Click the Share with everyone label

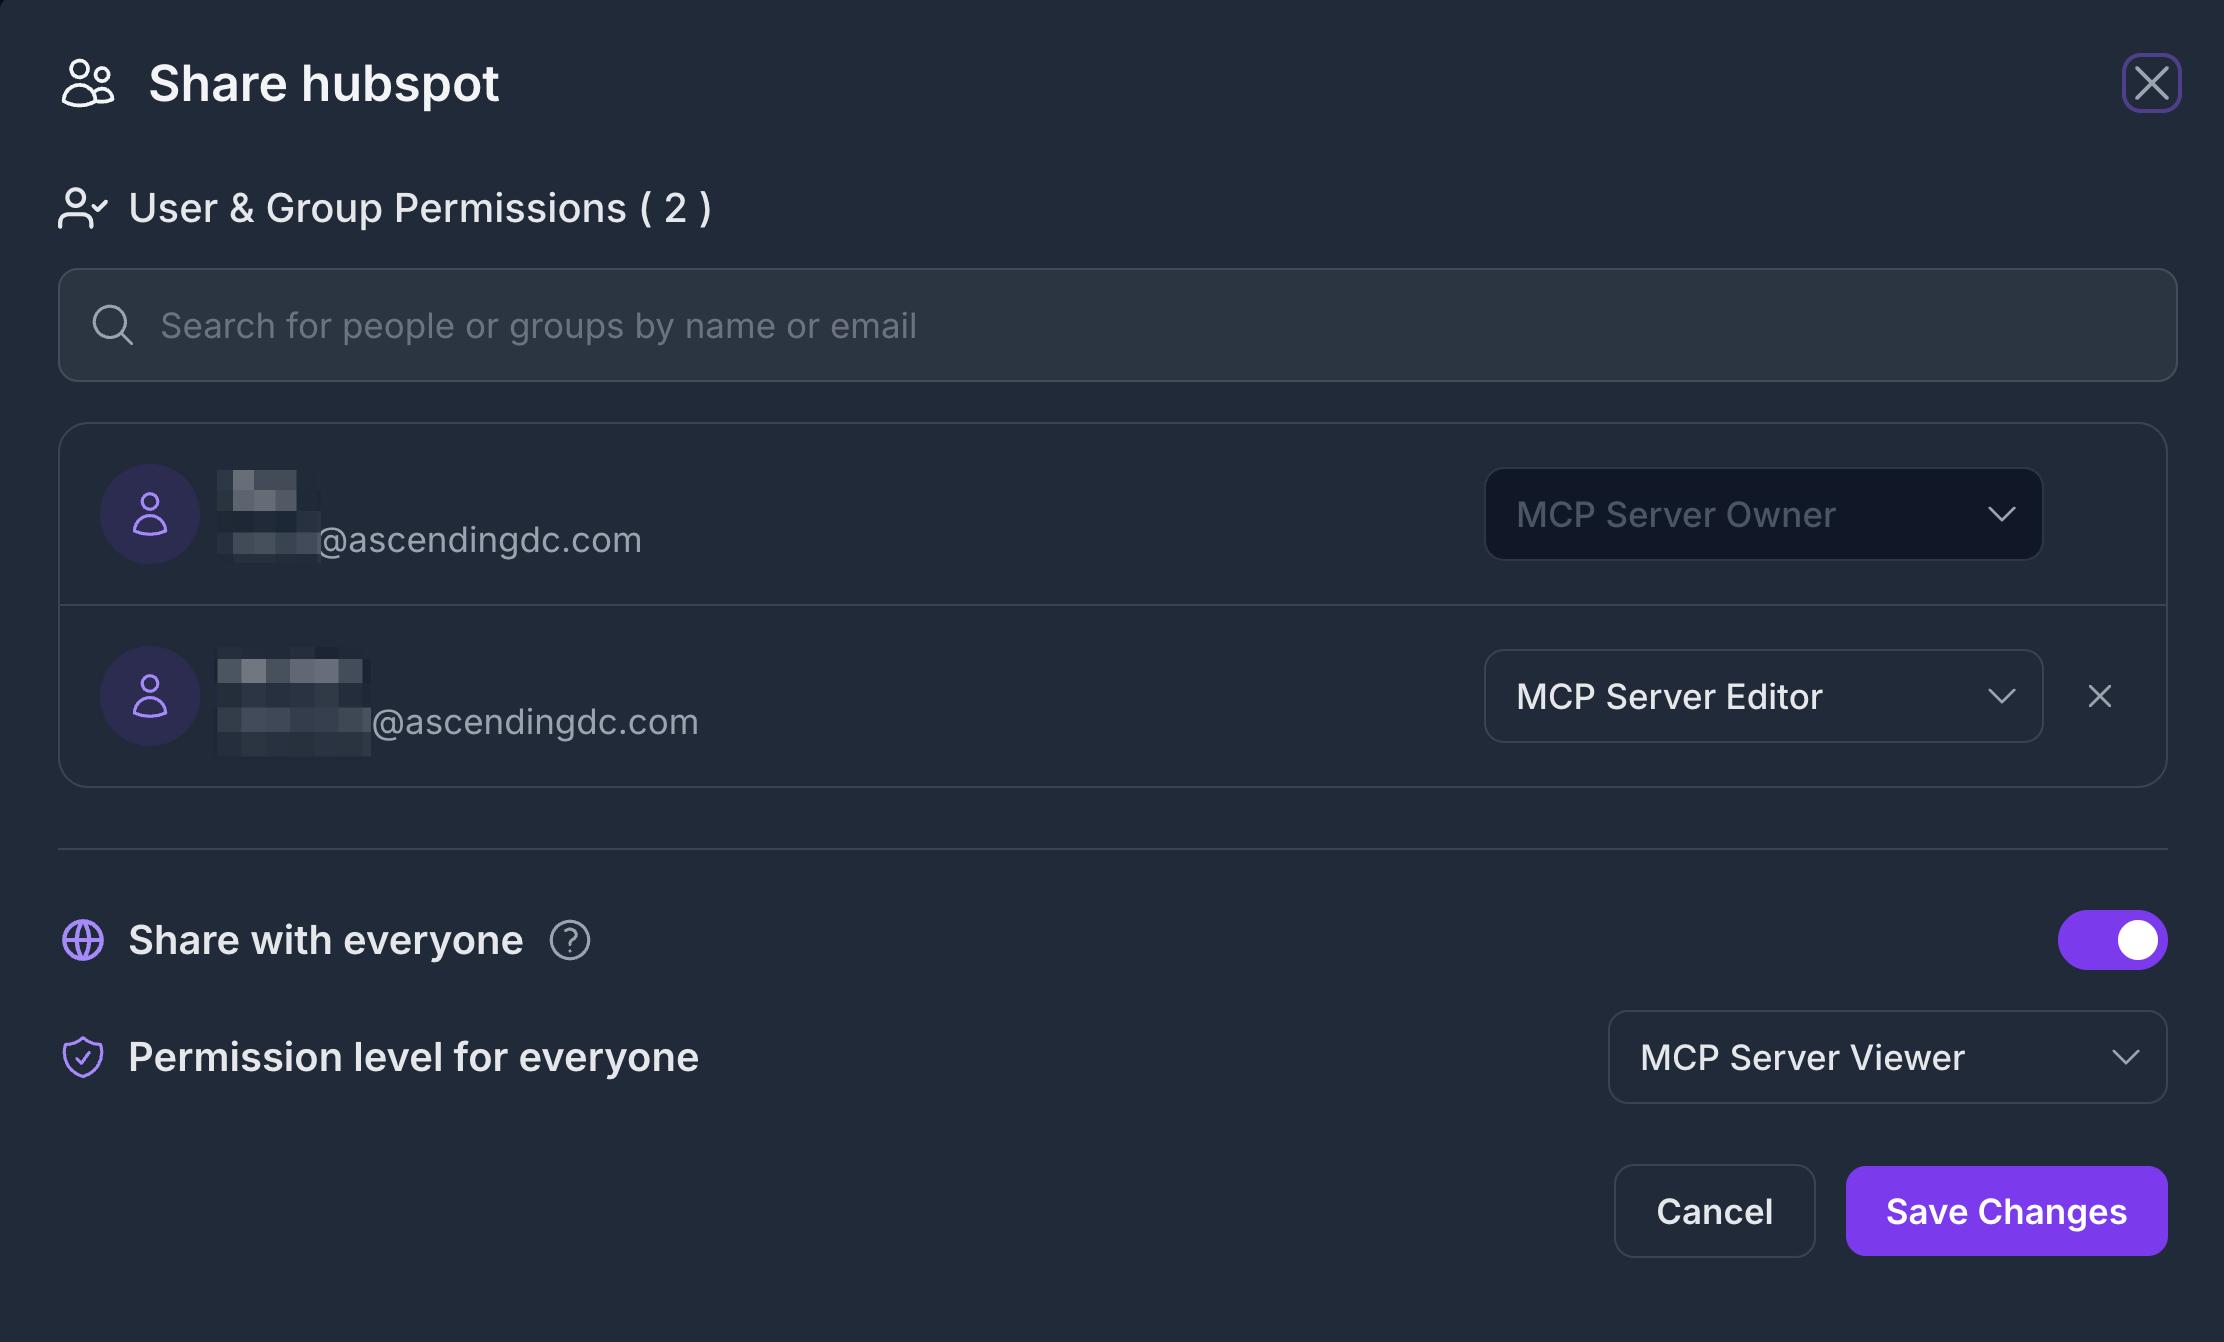[x=326, y=940]
